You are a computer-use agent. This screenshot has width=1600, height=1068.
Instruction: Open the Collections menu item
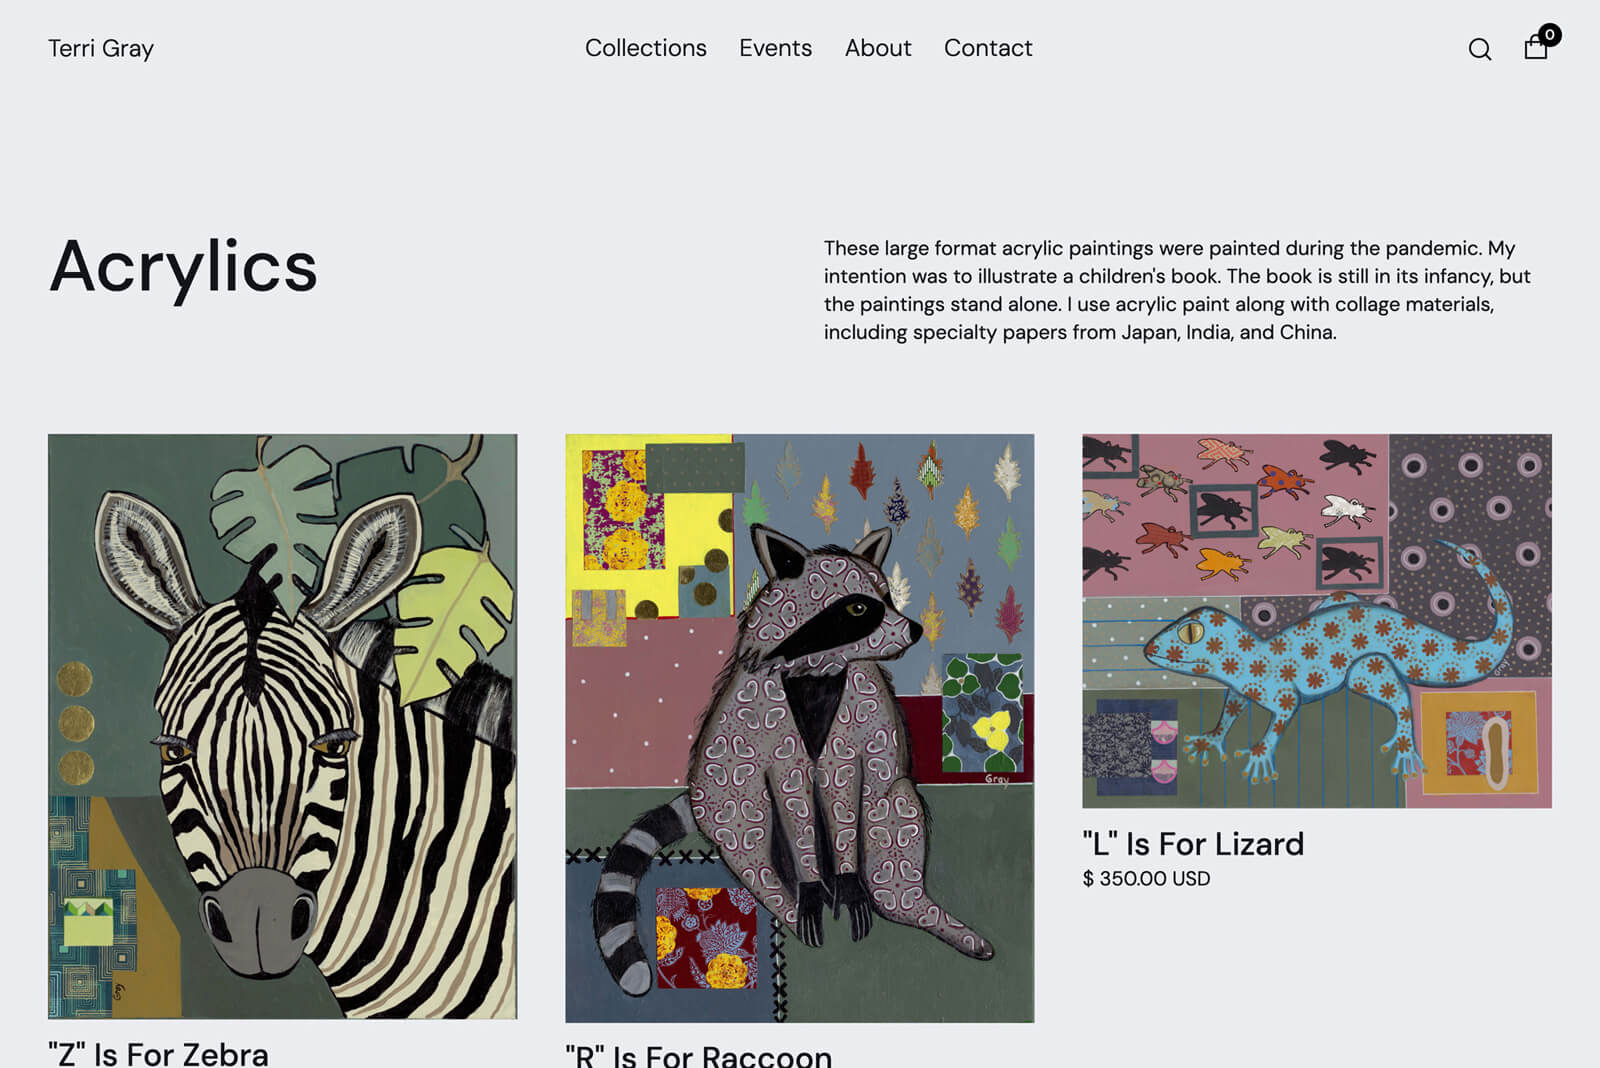point(645,48)
